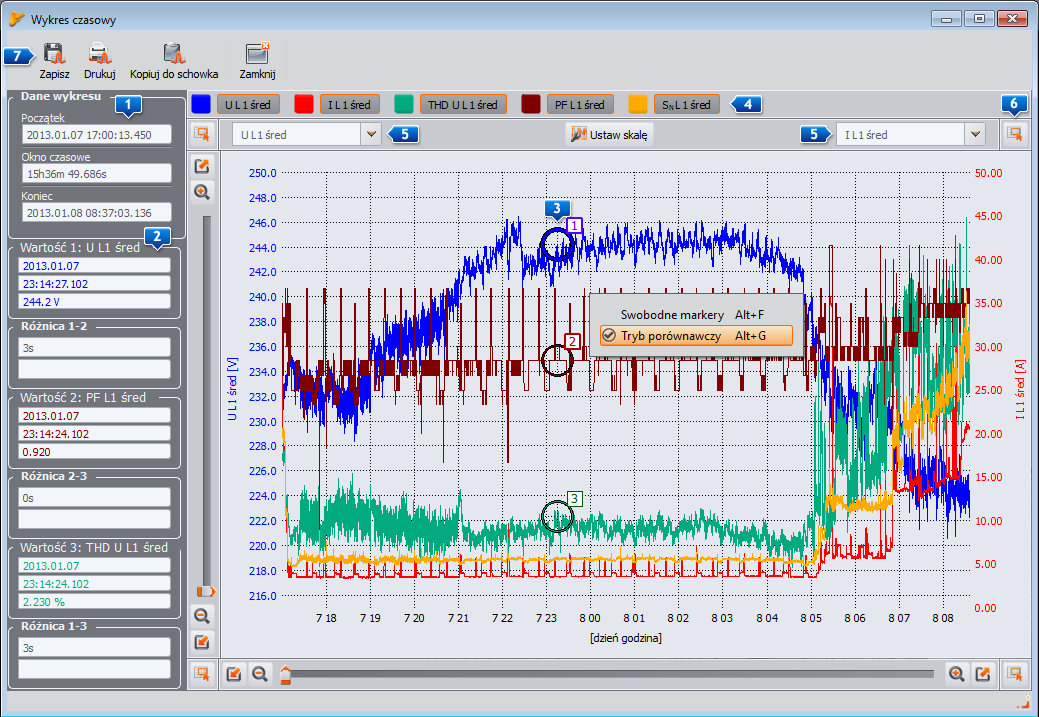Click red color swatch for I L1 śred
The width and height of the screenshot is (1039, 717).
coord(303,105)
